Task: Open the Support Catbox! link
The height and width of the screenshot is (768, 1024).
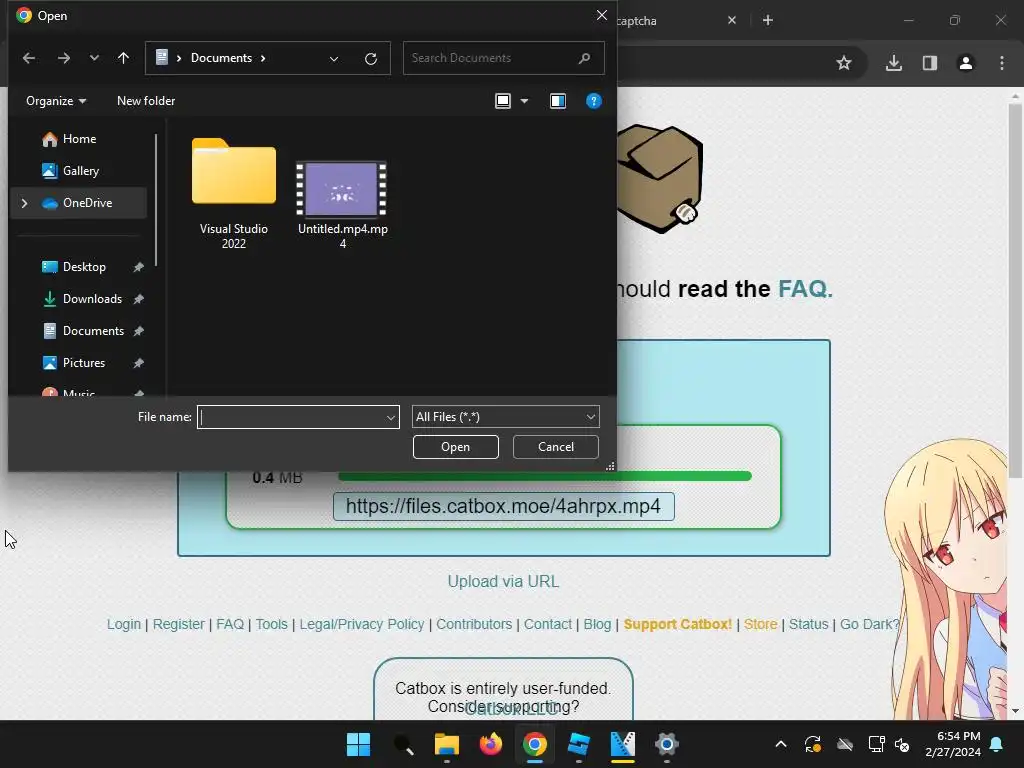Action: pyautogui.click(x=678, y=624)
